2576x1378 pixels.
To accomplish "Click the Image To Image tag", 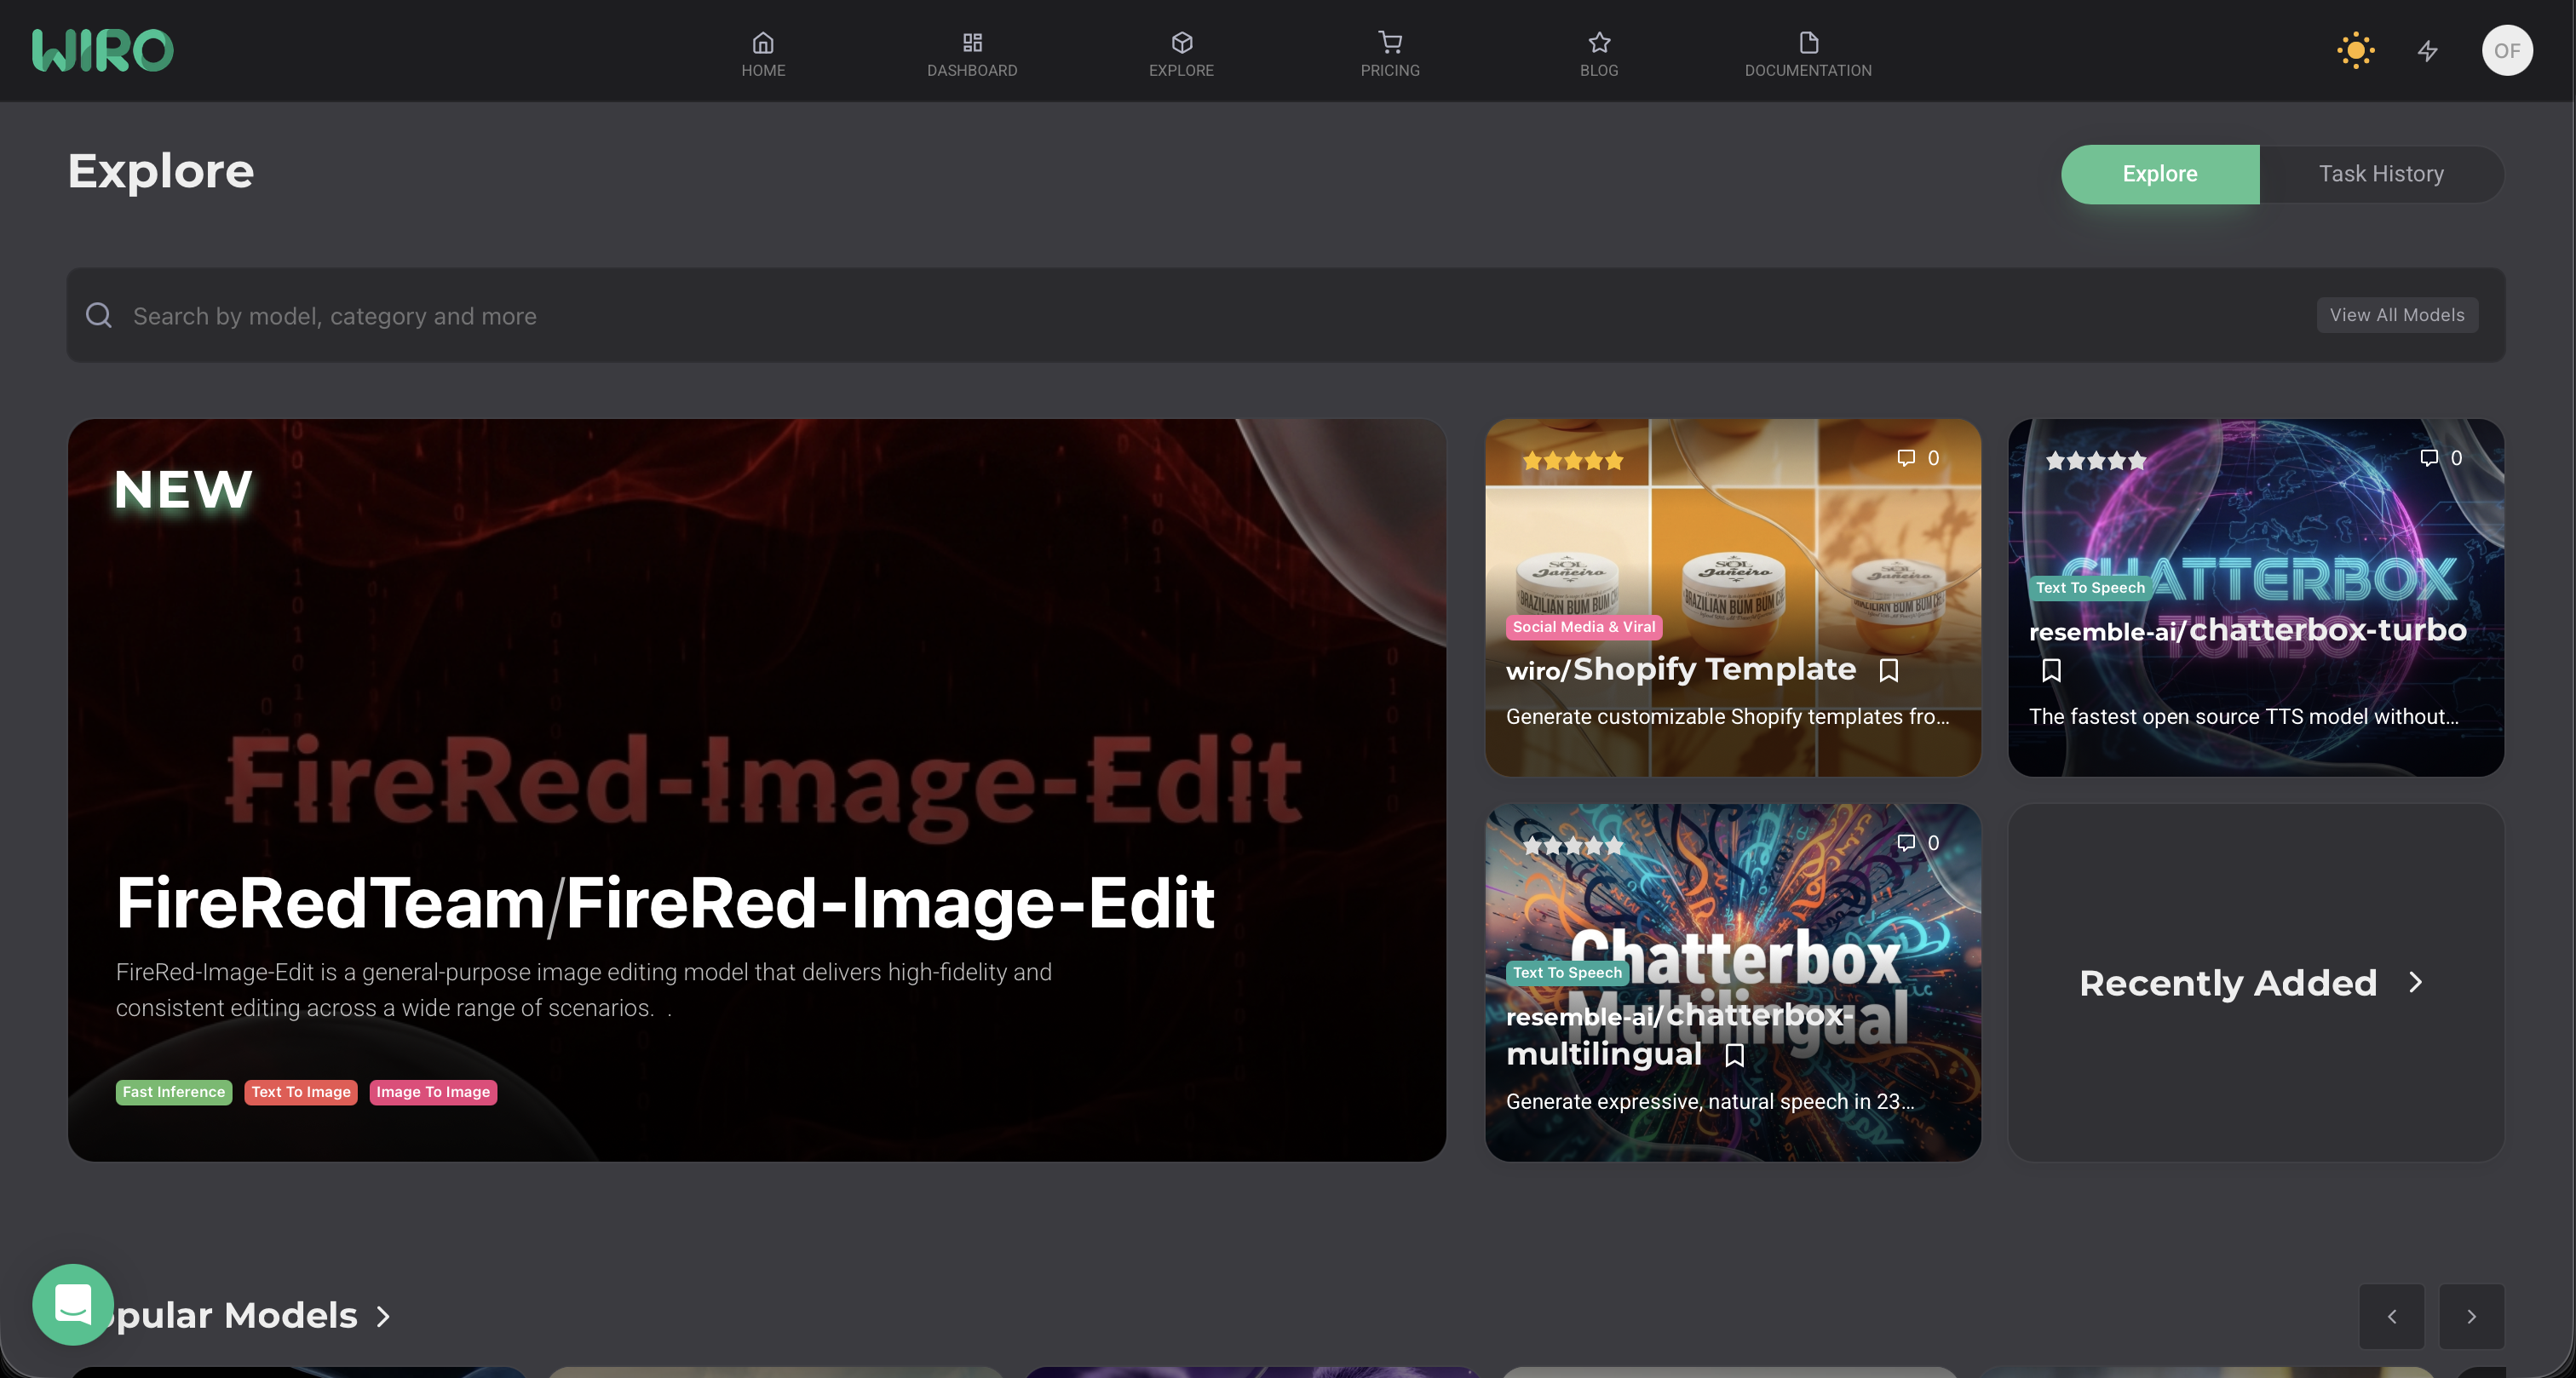I will 433,1092.
